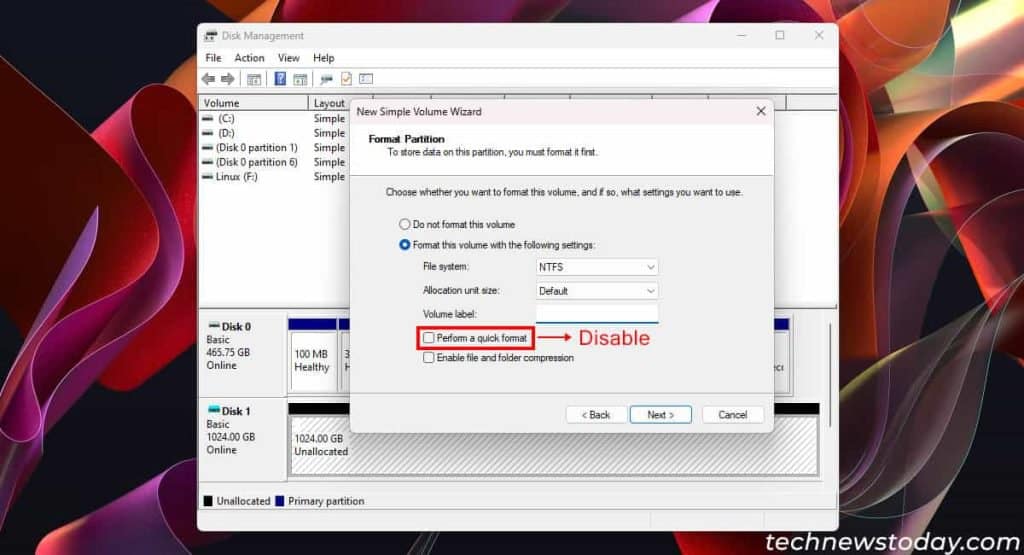Open the File system NTFS dropdown
Image resolution: width=1024 pixels, height=555 pixels.
pyautogui.click(x=597, y=267)
